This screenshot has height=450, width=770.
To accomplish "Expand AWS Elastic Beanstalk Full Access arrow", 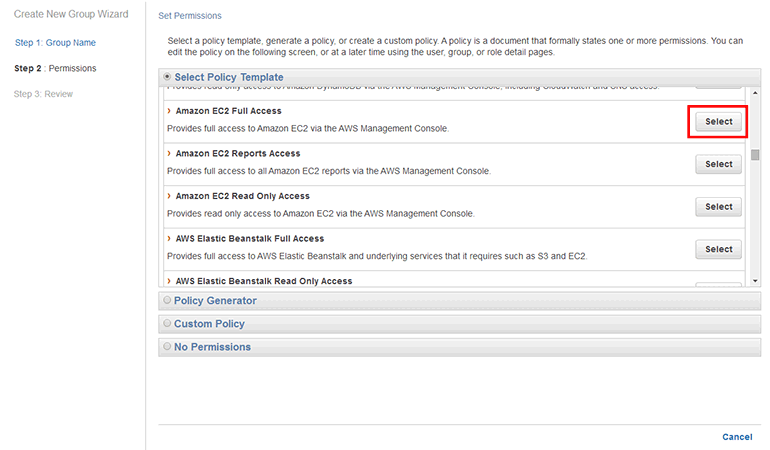I will point(169,239).
